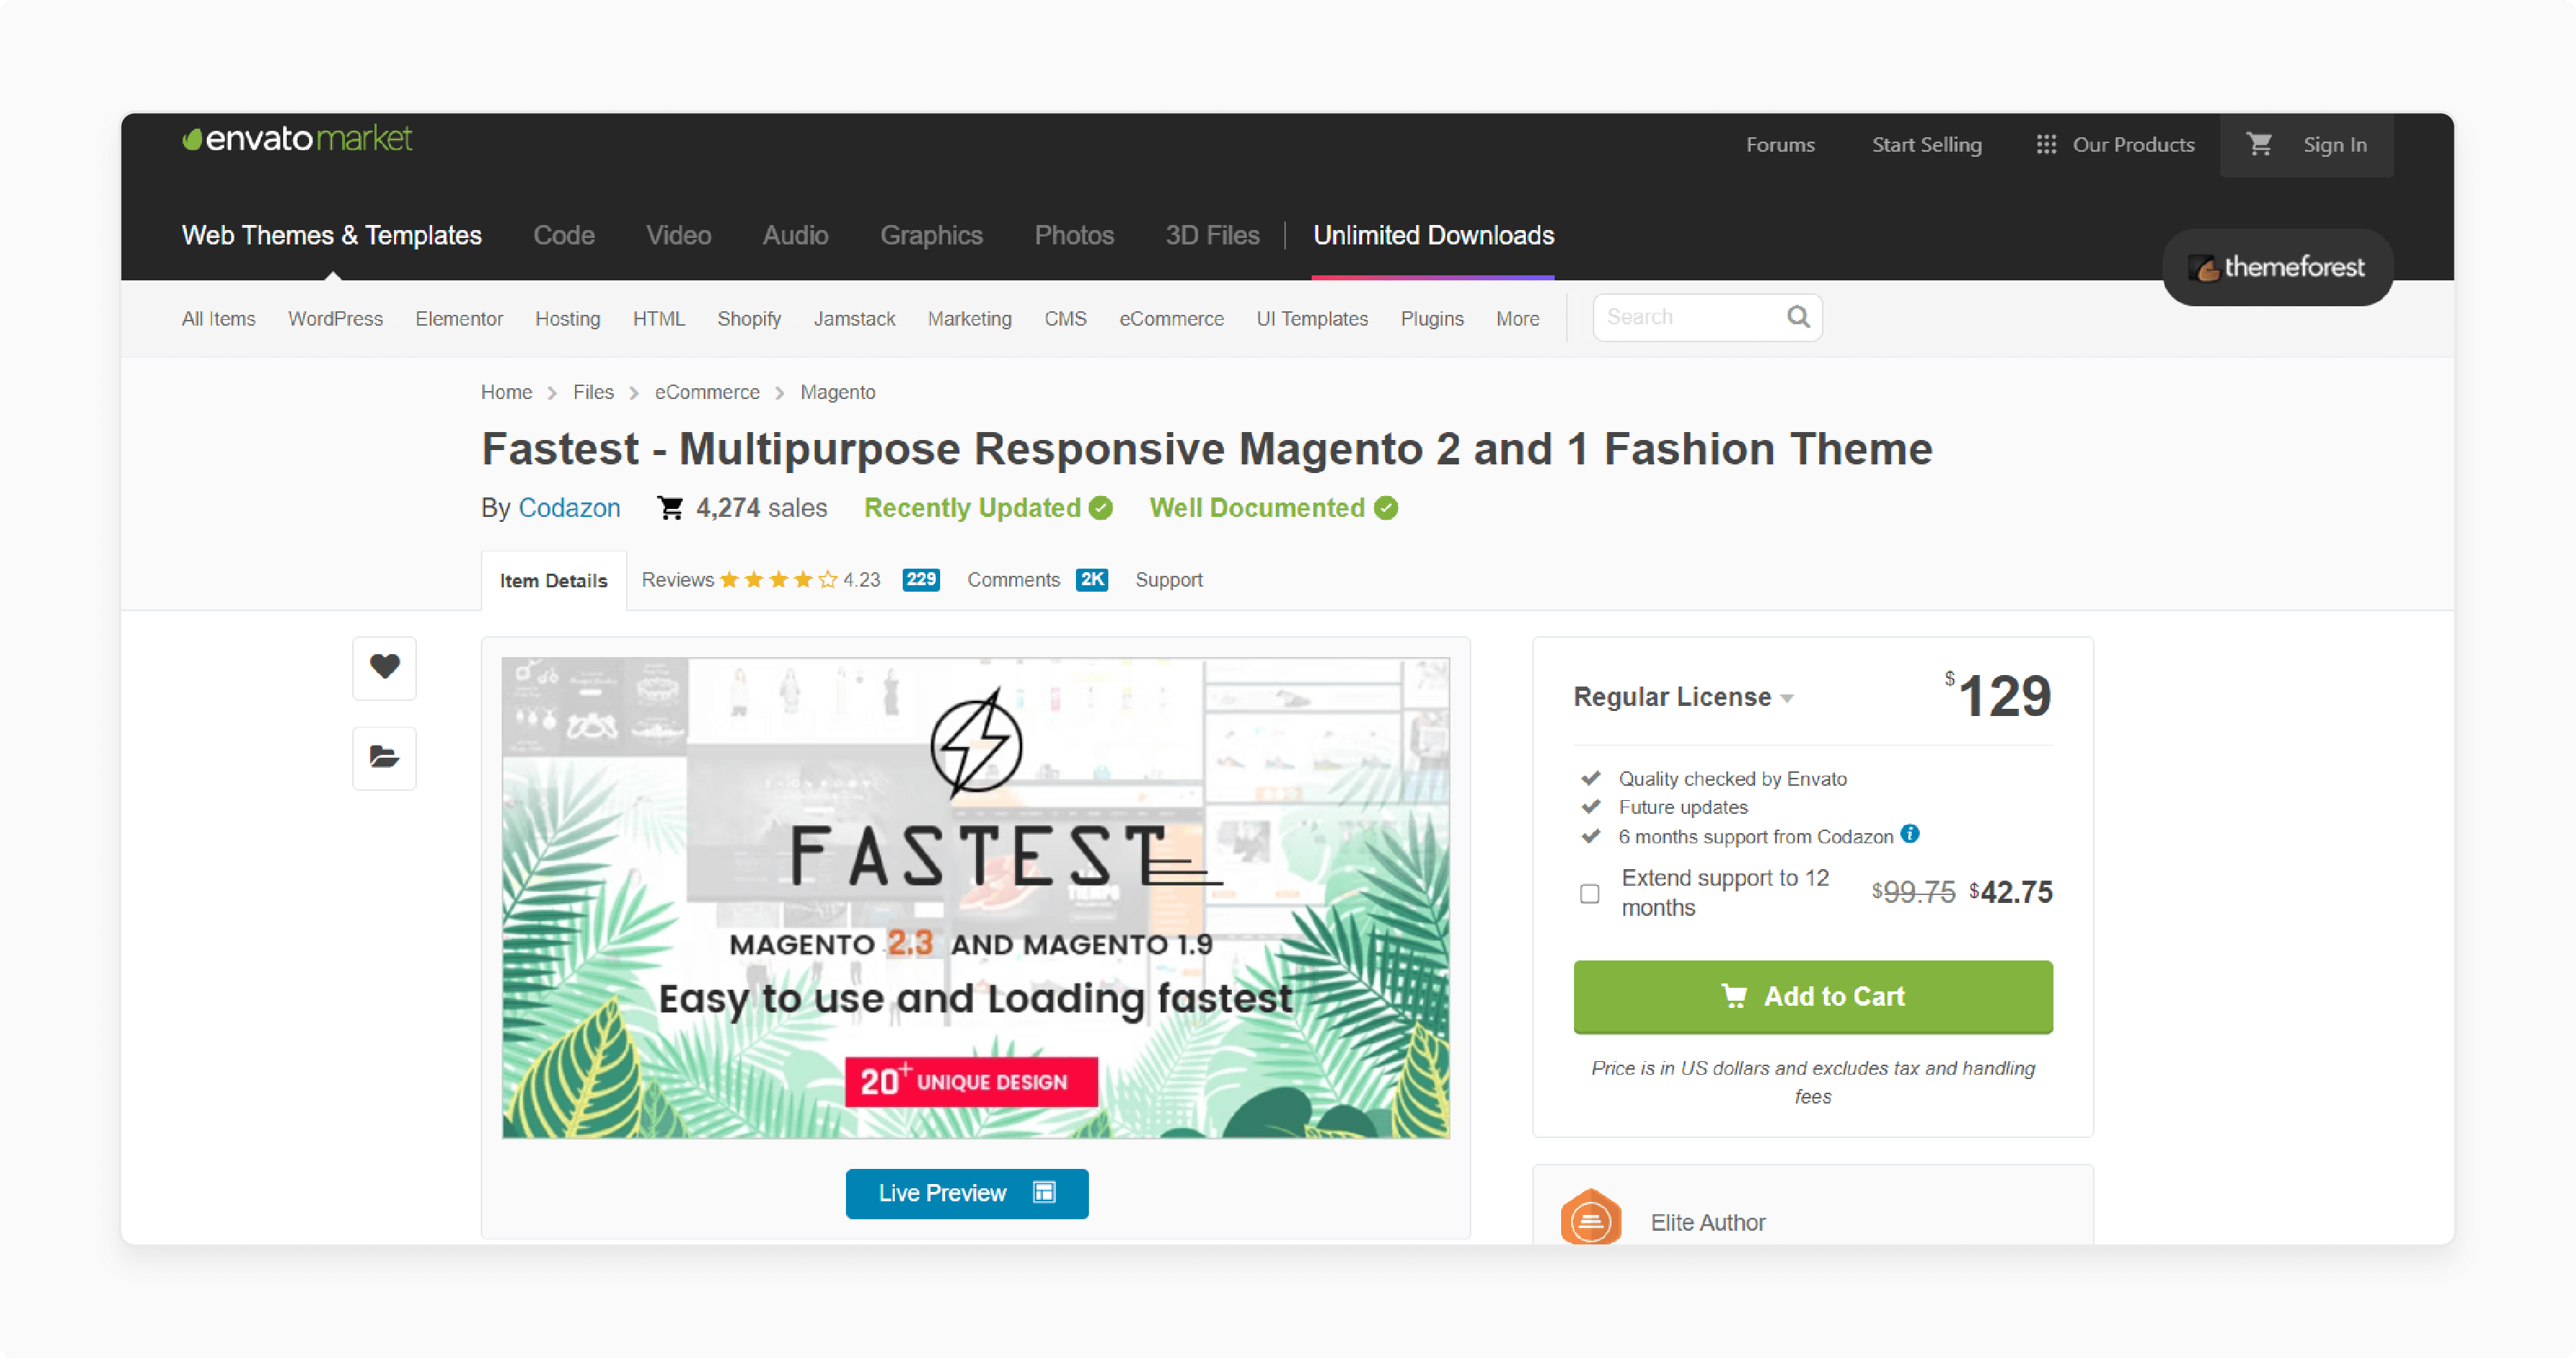
Task: Click the search magnifier icon
Action: click(x=1798, y=317)
